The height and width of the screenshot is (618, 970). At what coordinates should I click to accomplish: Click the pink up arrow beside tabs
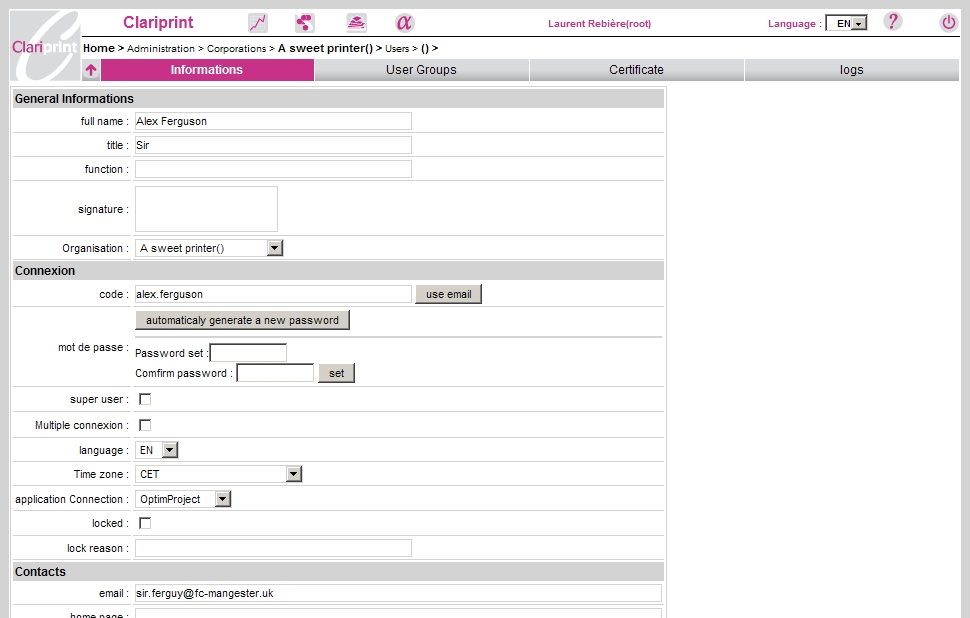(91, 70)
